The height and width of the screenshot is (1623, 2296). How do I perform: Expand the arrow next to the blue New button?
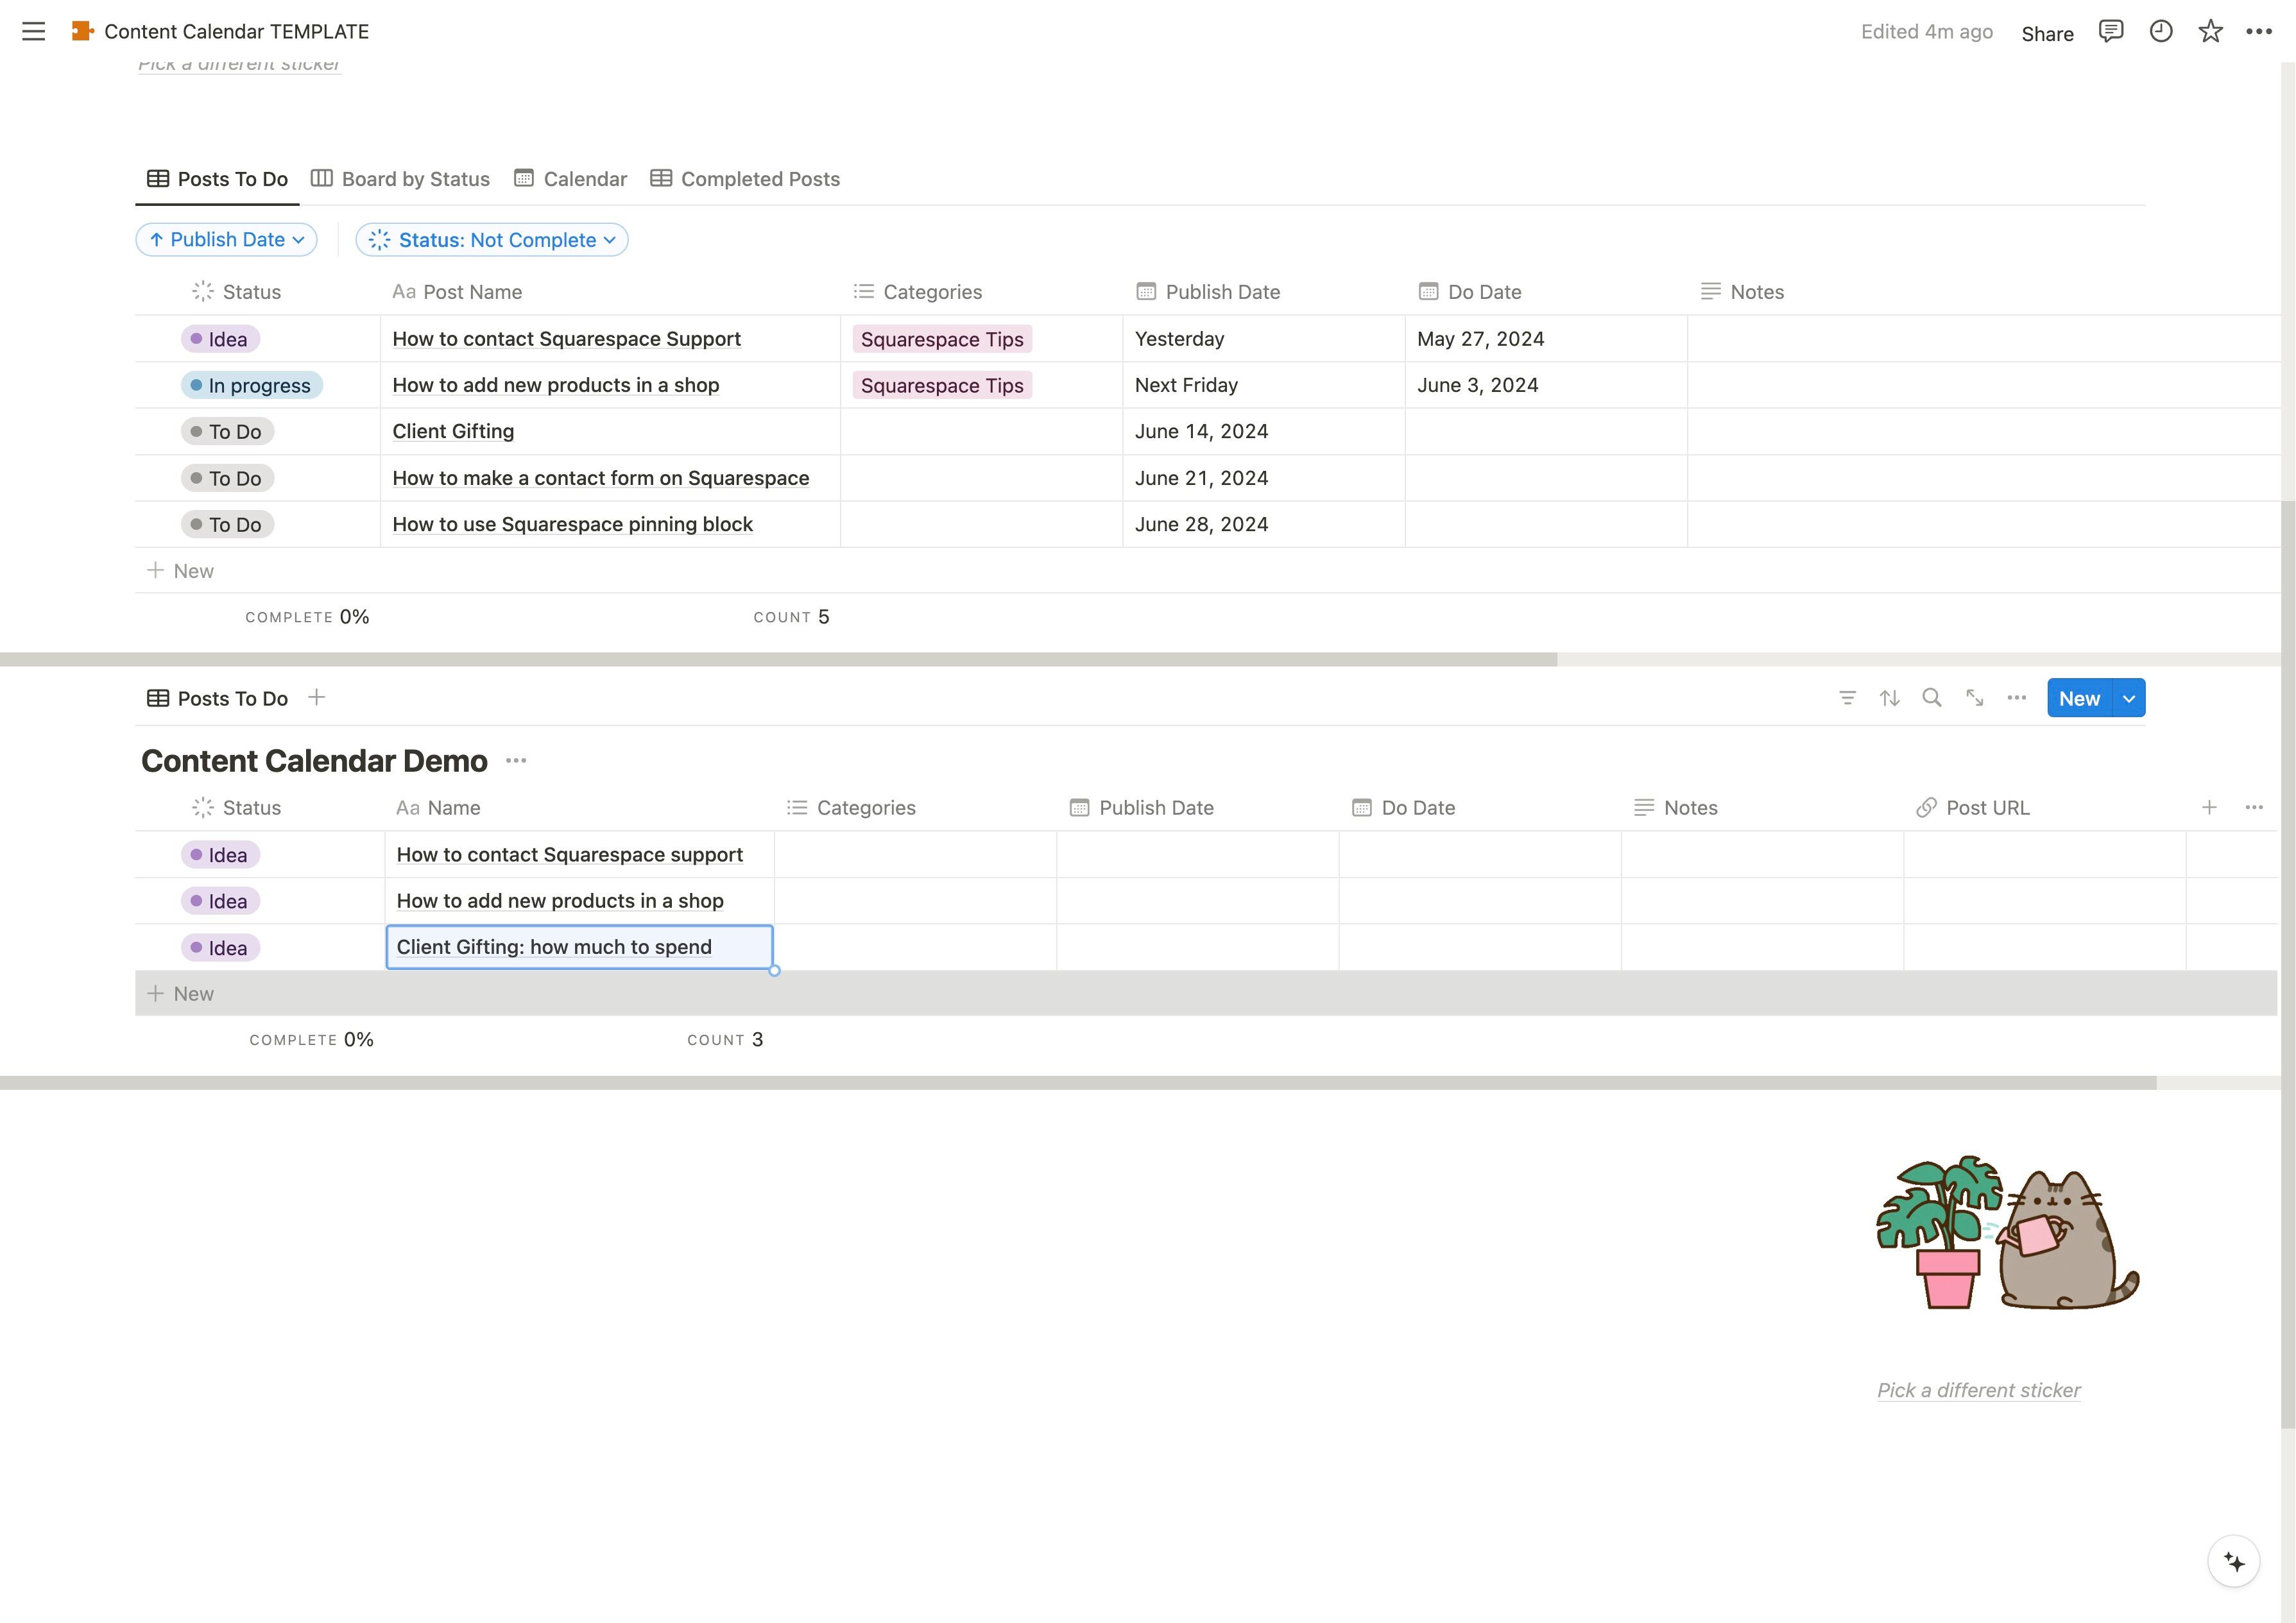[x=2129, y=699]
